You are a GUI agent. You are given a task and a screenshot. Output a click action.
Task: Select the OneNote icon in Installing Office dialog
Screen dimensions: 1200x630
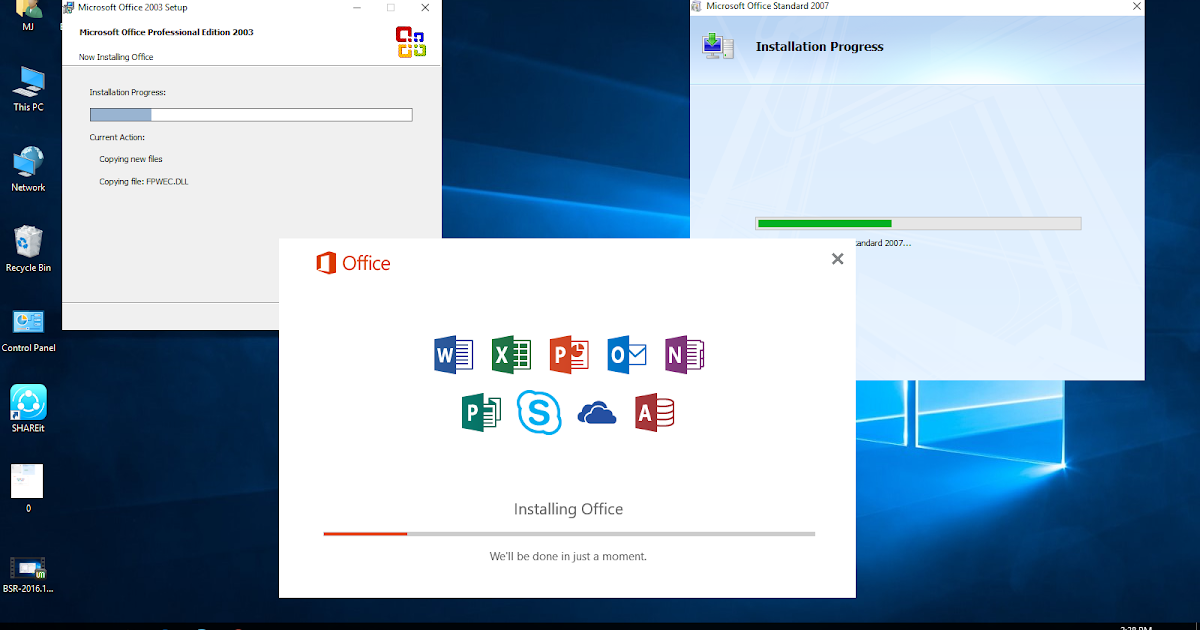pos(684,355)
